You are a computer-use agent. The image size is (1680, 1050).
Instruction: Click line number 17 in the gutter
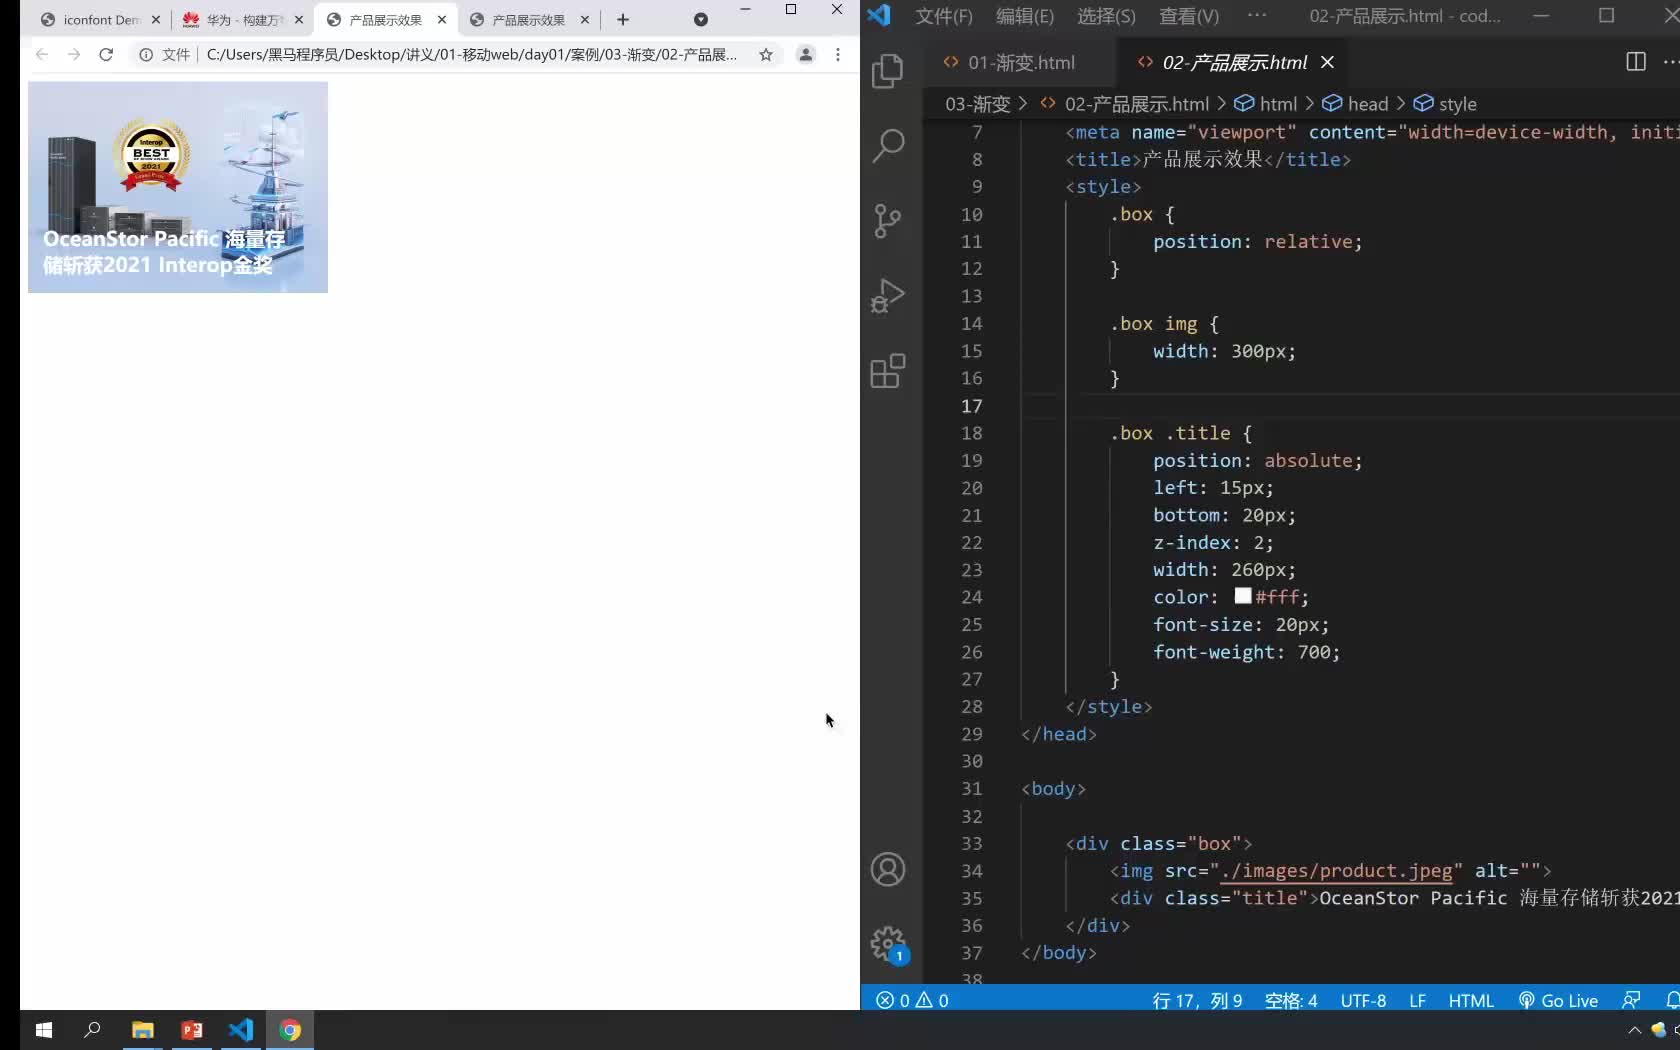972,406
